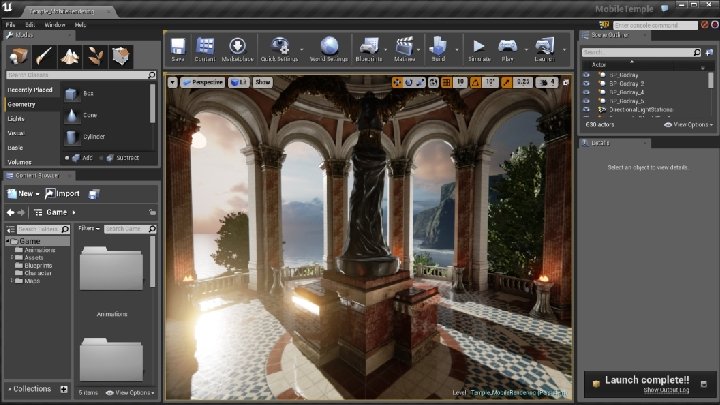Open the Show flags dropdown
This screenshot has width=720, height=405.
(263, 82)
